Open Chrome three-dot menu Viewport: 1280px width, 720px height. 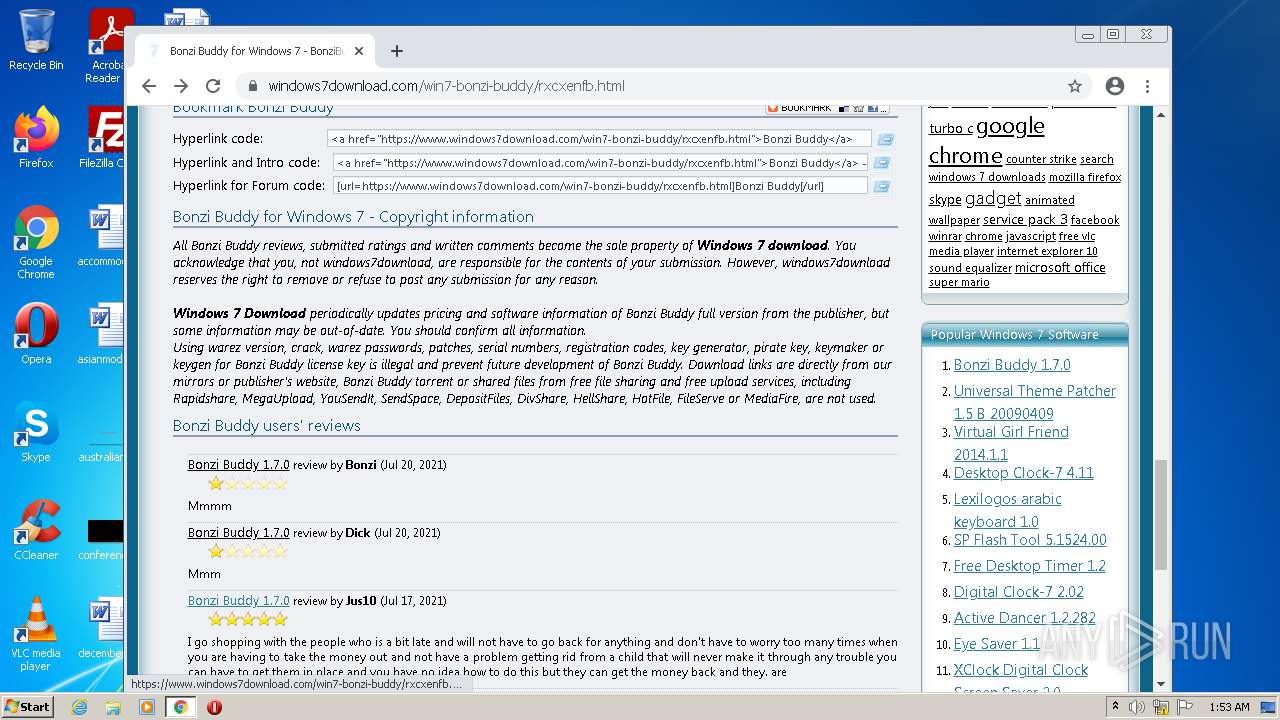click(1148, 86)
